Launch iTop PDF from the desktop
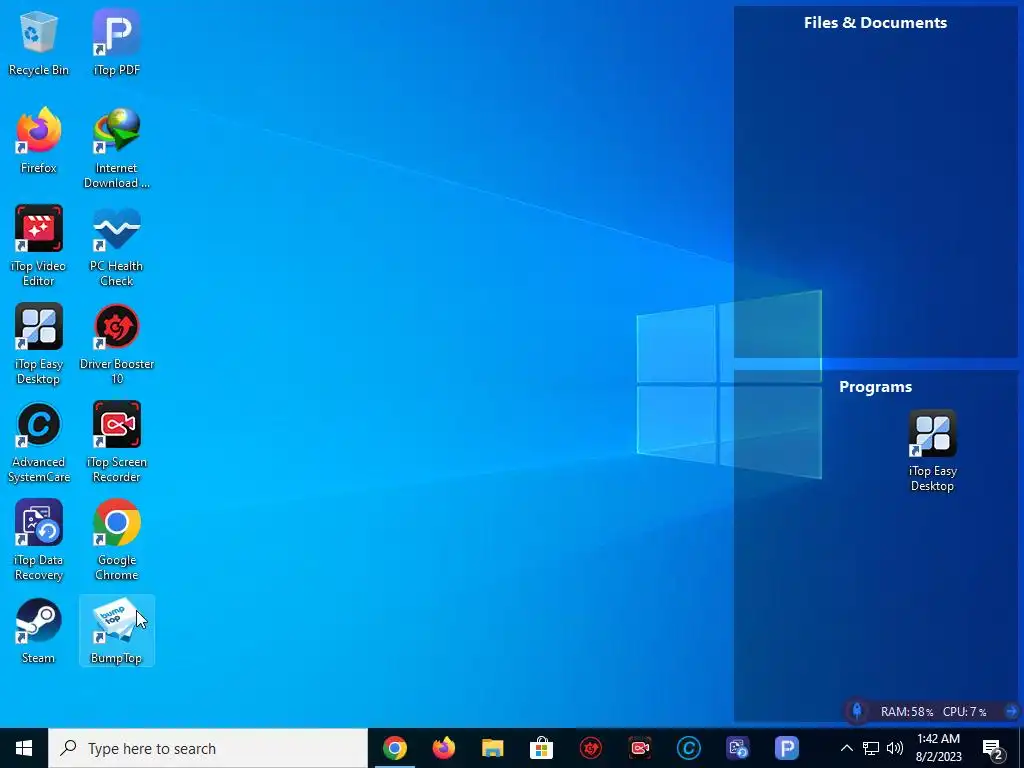Viewport: 1024px width, 768px height. click(x=116, y=42)
